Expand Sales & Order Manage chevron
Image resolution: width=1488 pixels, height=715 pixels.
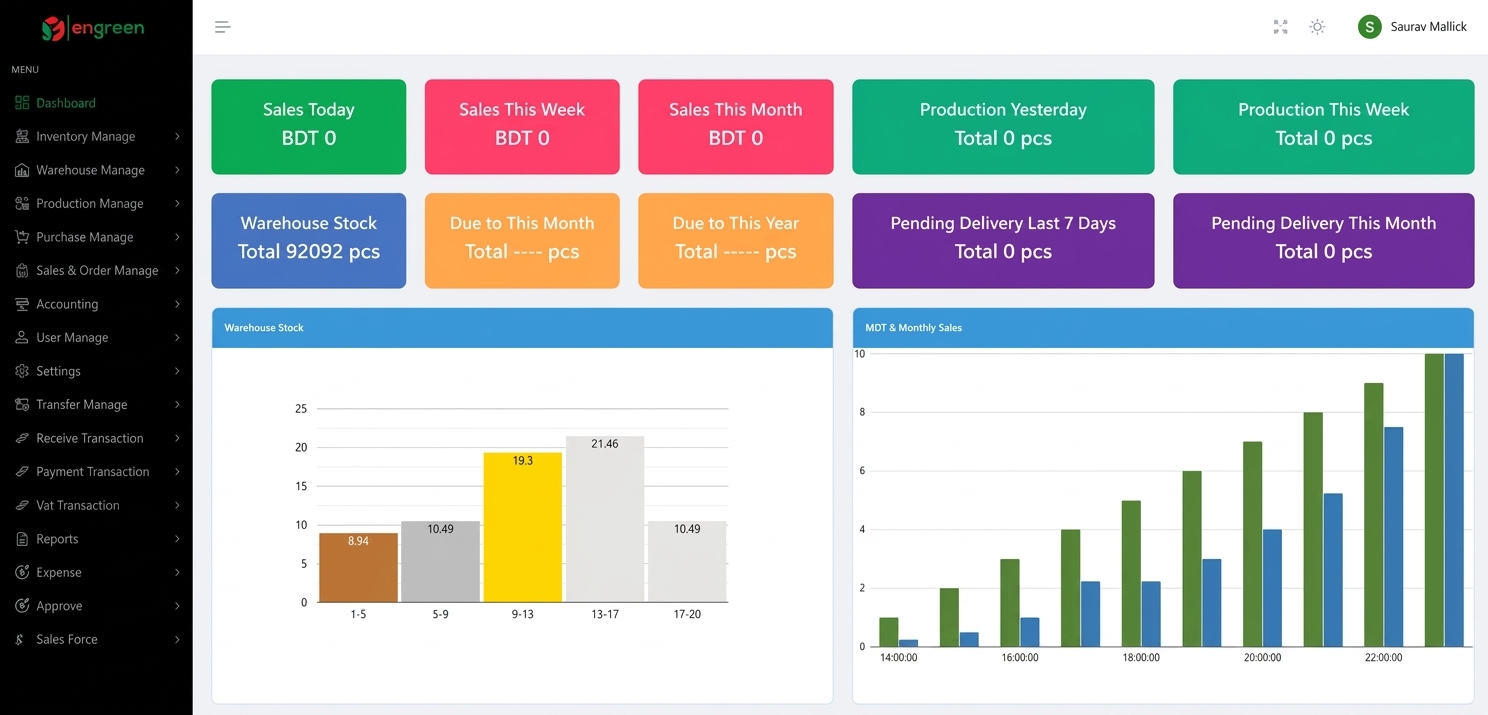pyautogui.click(x=177, y=270)
